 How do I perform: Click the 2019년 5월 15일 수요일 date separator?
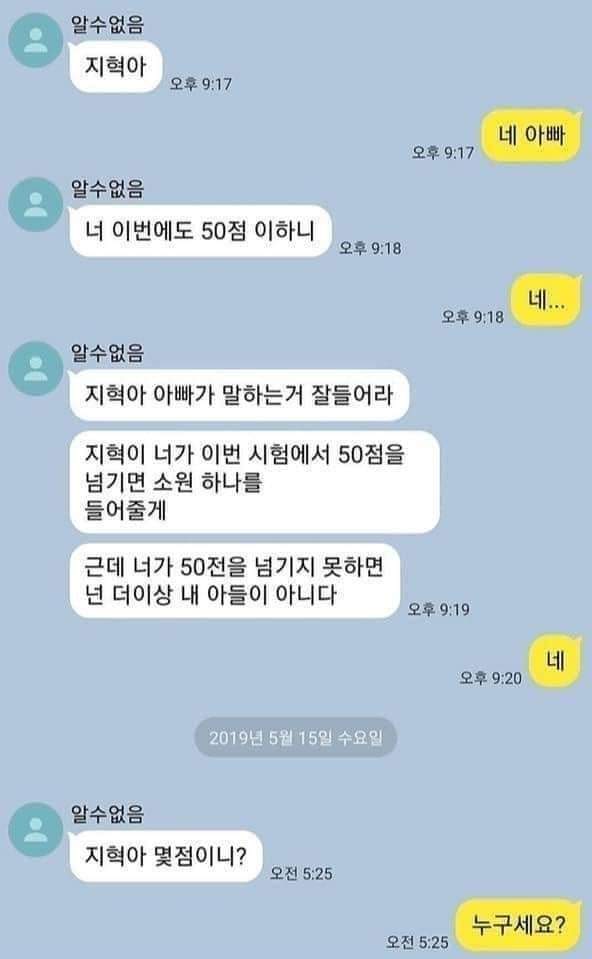coord(296,737)
